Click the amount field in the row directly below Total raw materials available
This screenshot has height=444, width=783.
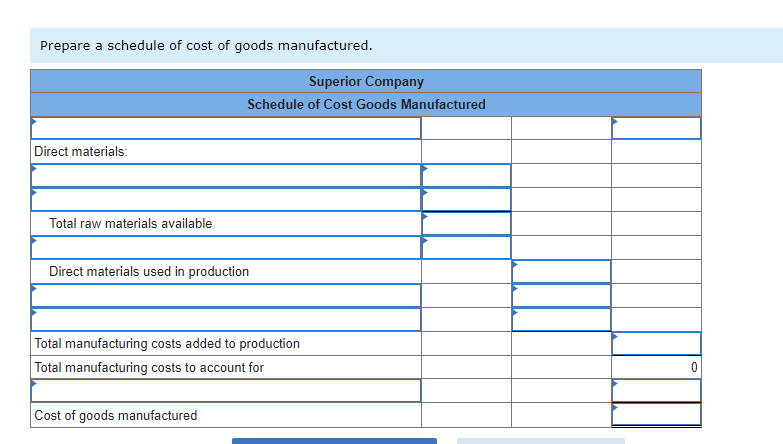point(466,247)
